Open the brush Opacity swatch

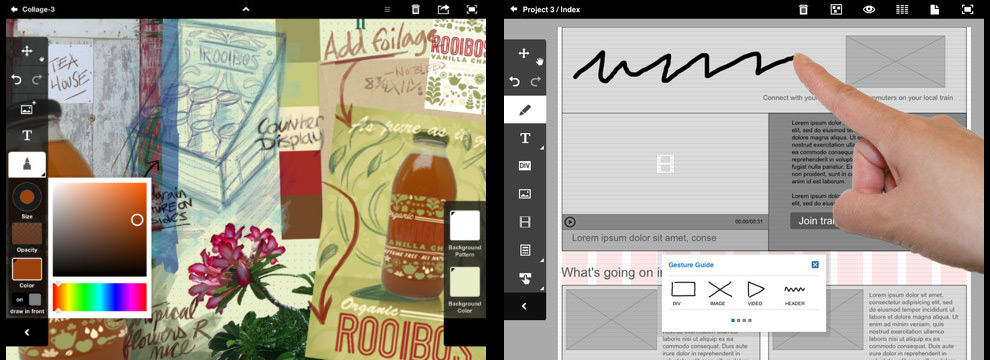click(27, 234)
